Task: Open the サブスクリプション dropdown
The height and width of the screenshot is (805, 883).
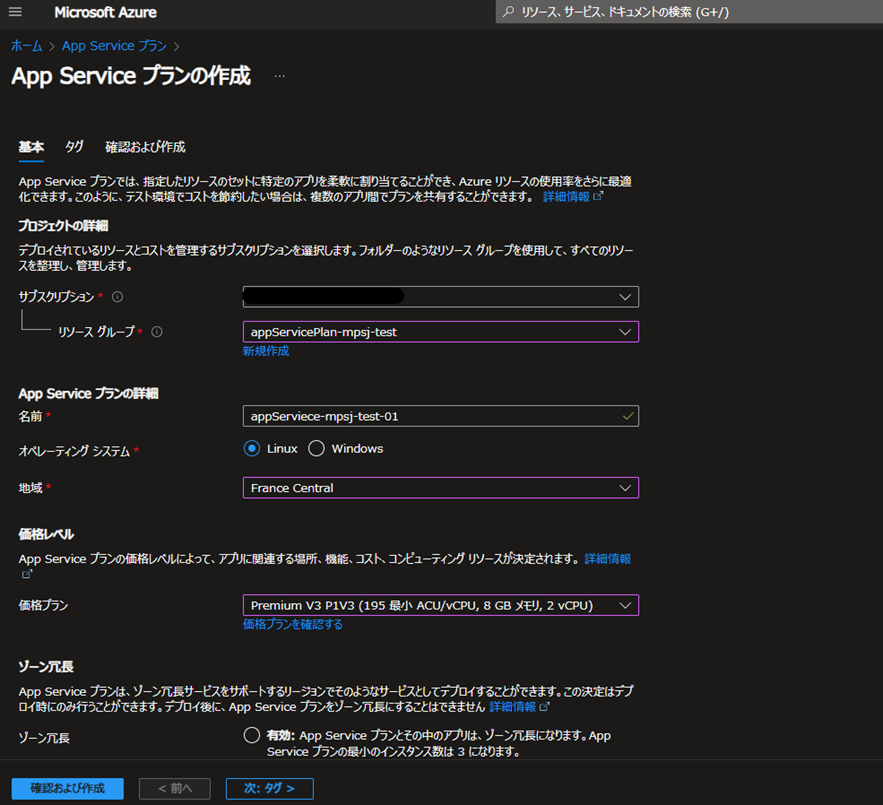Action: 441,297
